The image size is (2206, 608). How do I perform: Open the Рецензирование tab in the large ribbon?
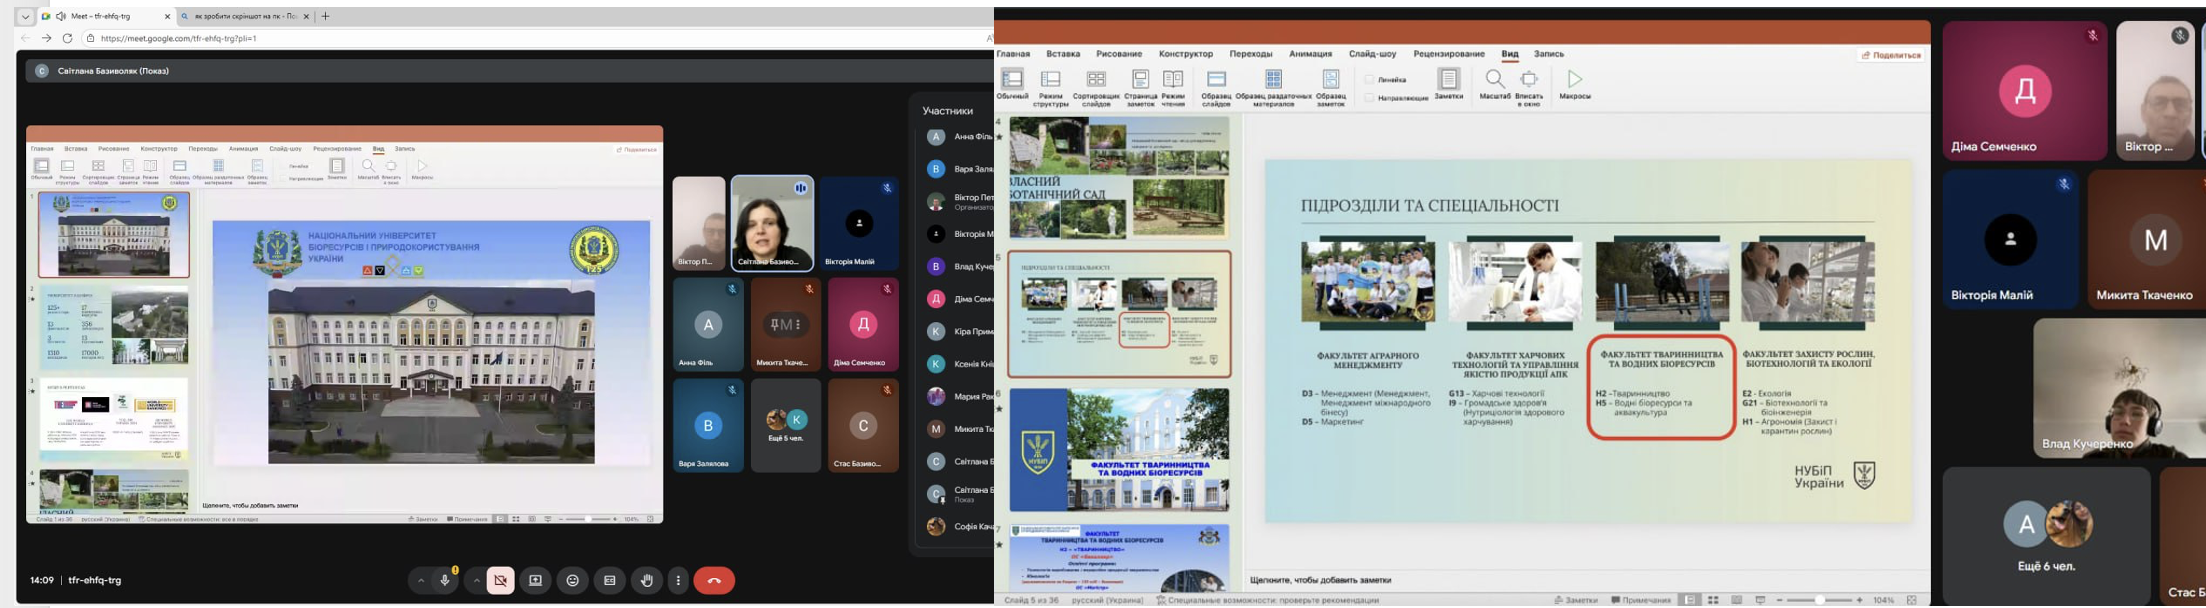click(1449, 54)
